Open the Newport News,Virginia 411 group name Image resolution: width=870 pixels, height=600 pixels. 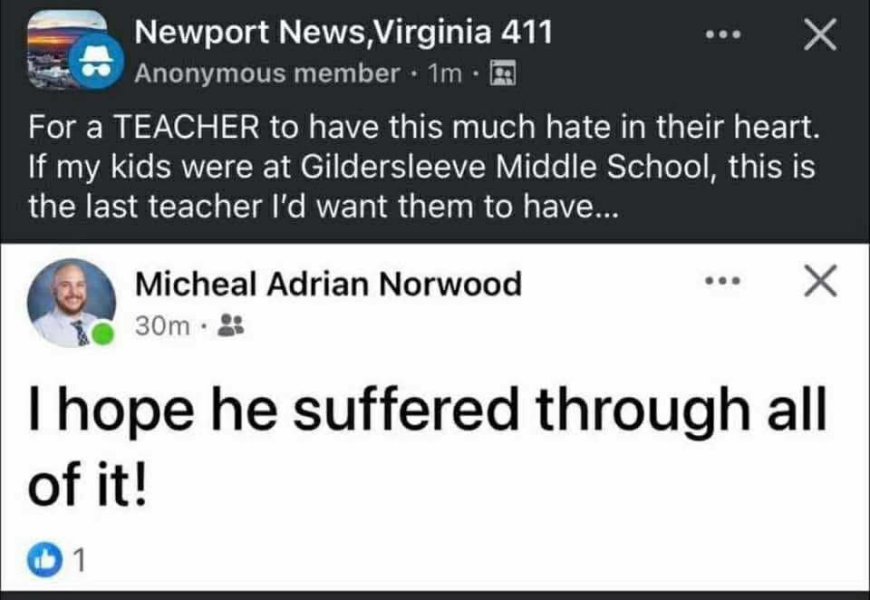[343, 32]
